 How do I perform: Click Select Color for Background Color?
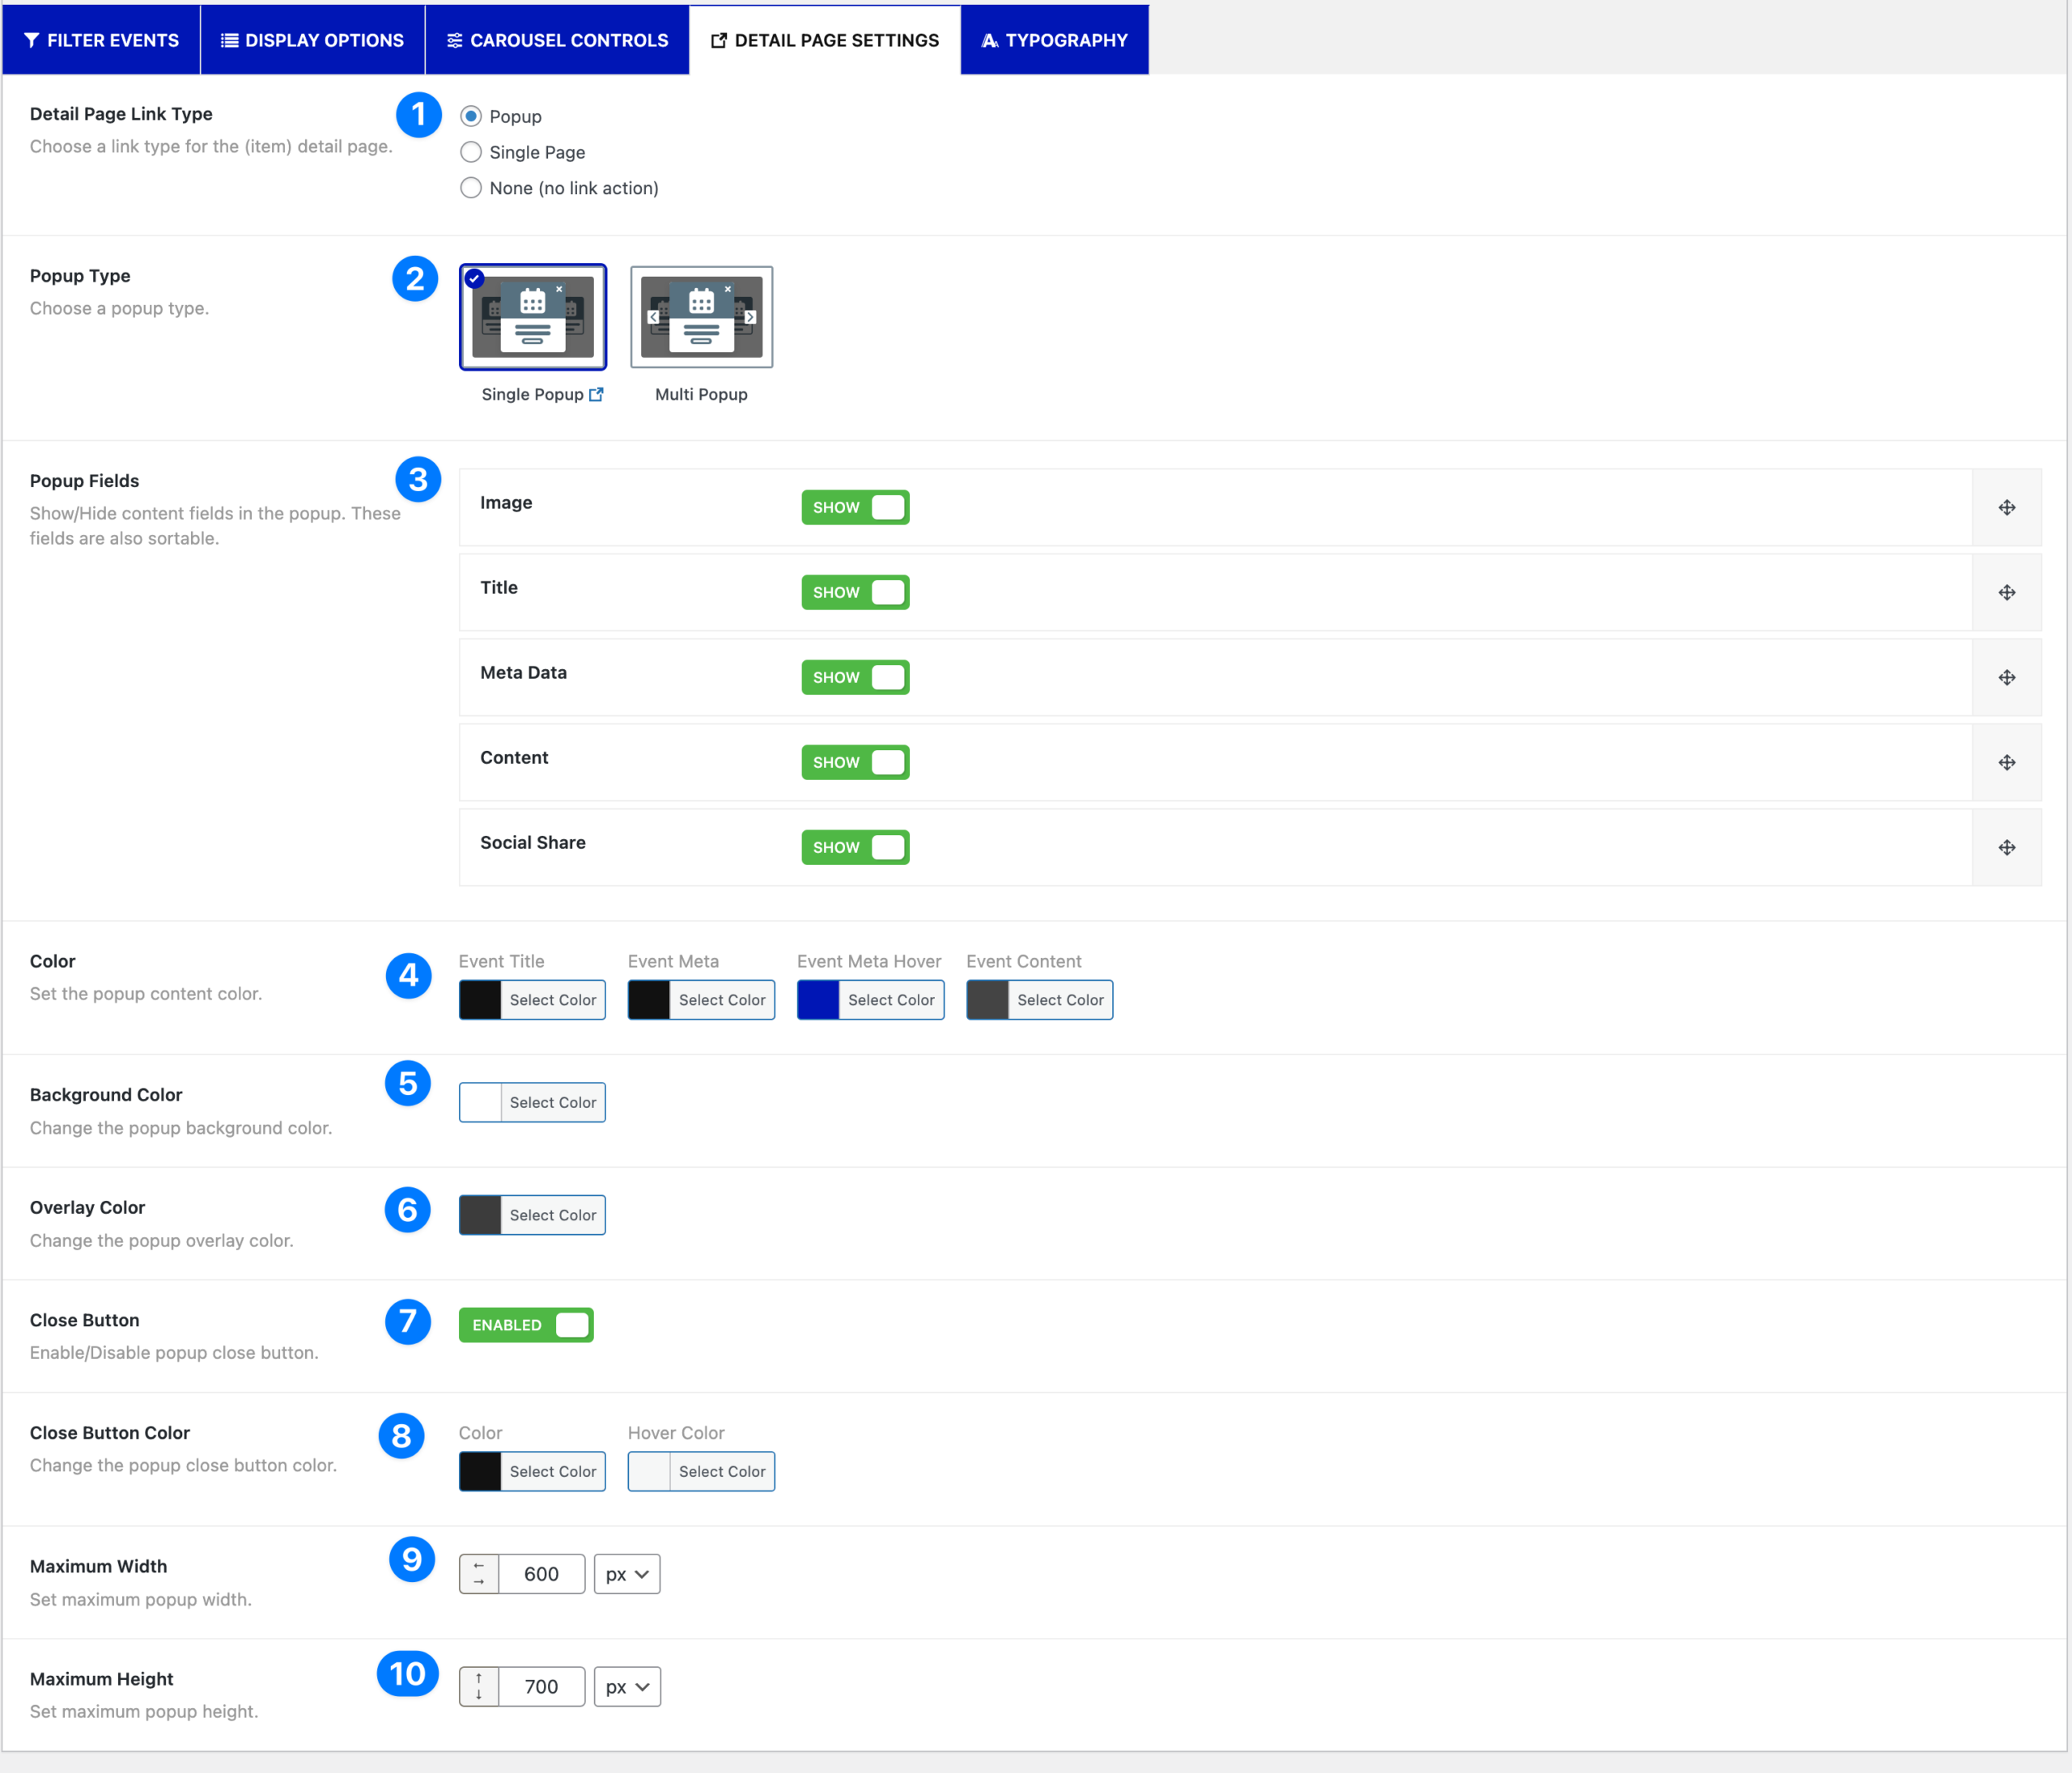pos(553,1102)
